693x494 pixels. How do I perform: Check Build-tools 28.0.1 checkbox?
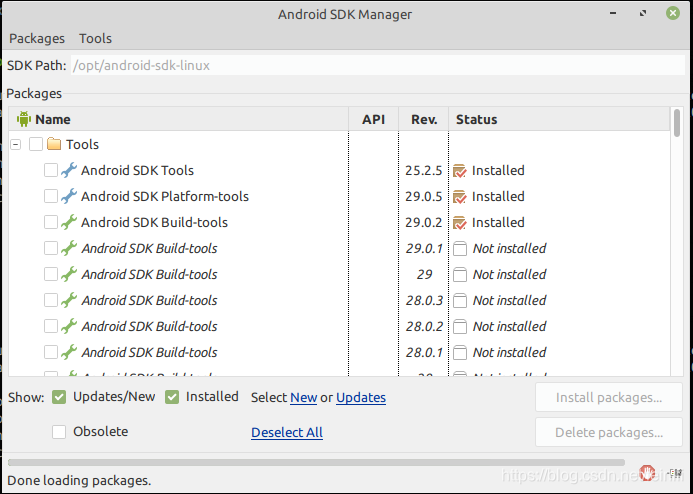point(51,352)
